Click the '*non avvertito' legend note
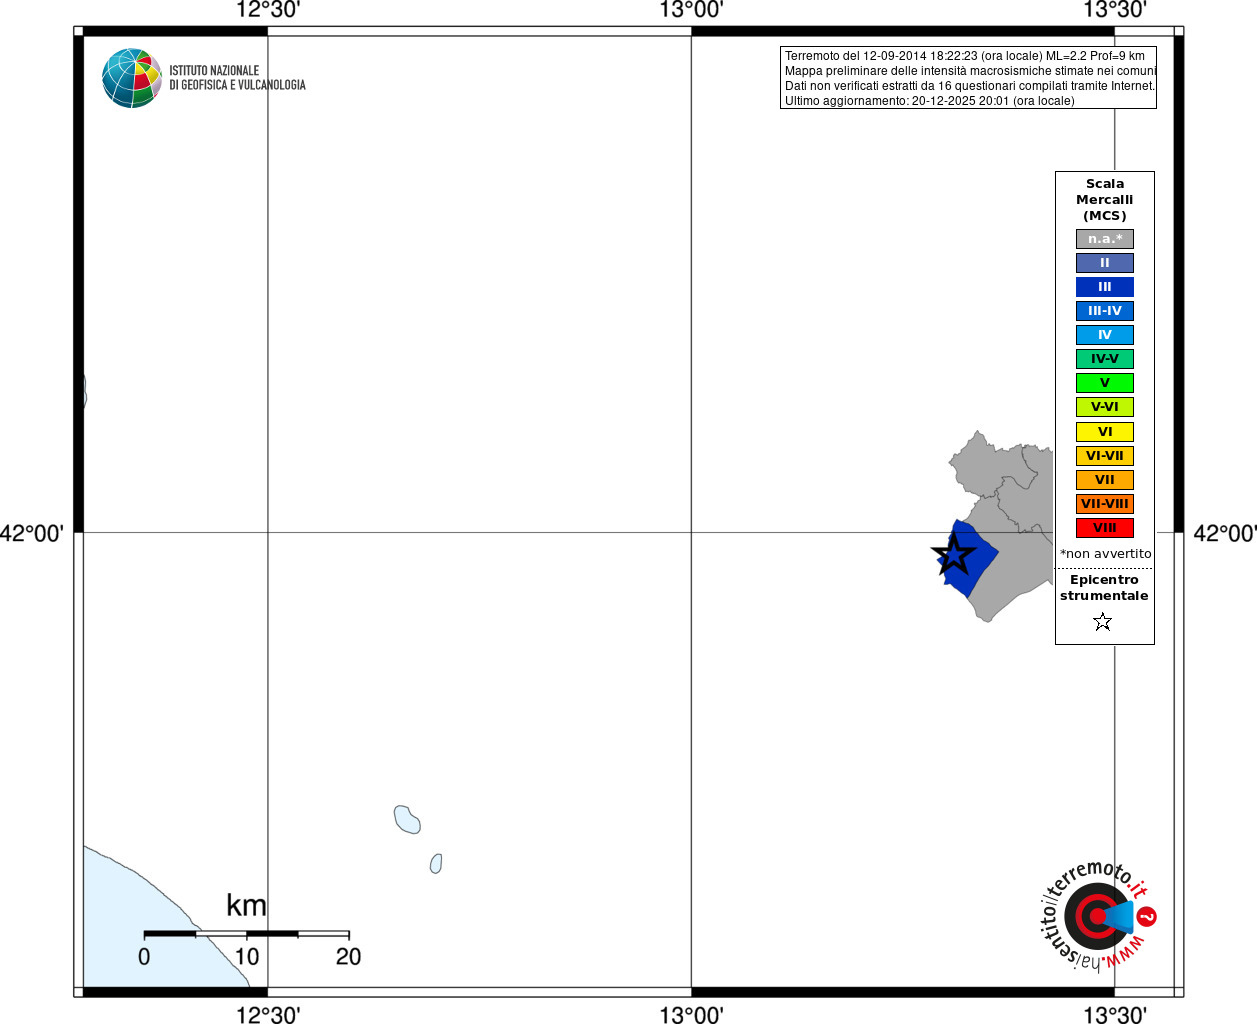Screen dimensions: 1257x1024 [x=1106, y=554]
